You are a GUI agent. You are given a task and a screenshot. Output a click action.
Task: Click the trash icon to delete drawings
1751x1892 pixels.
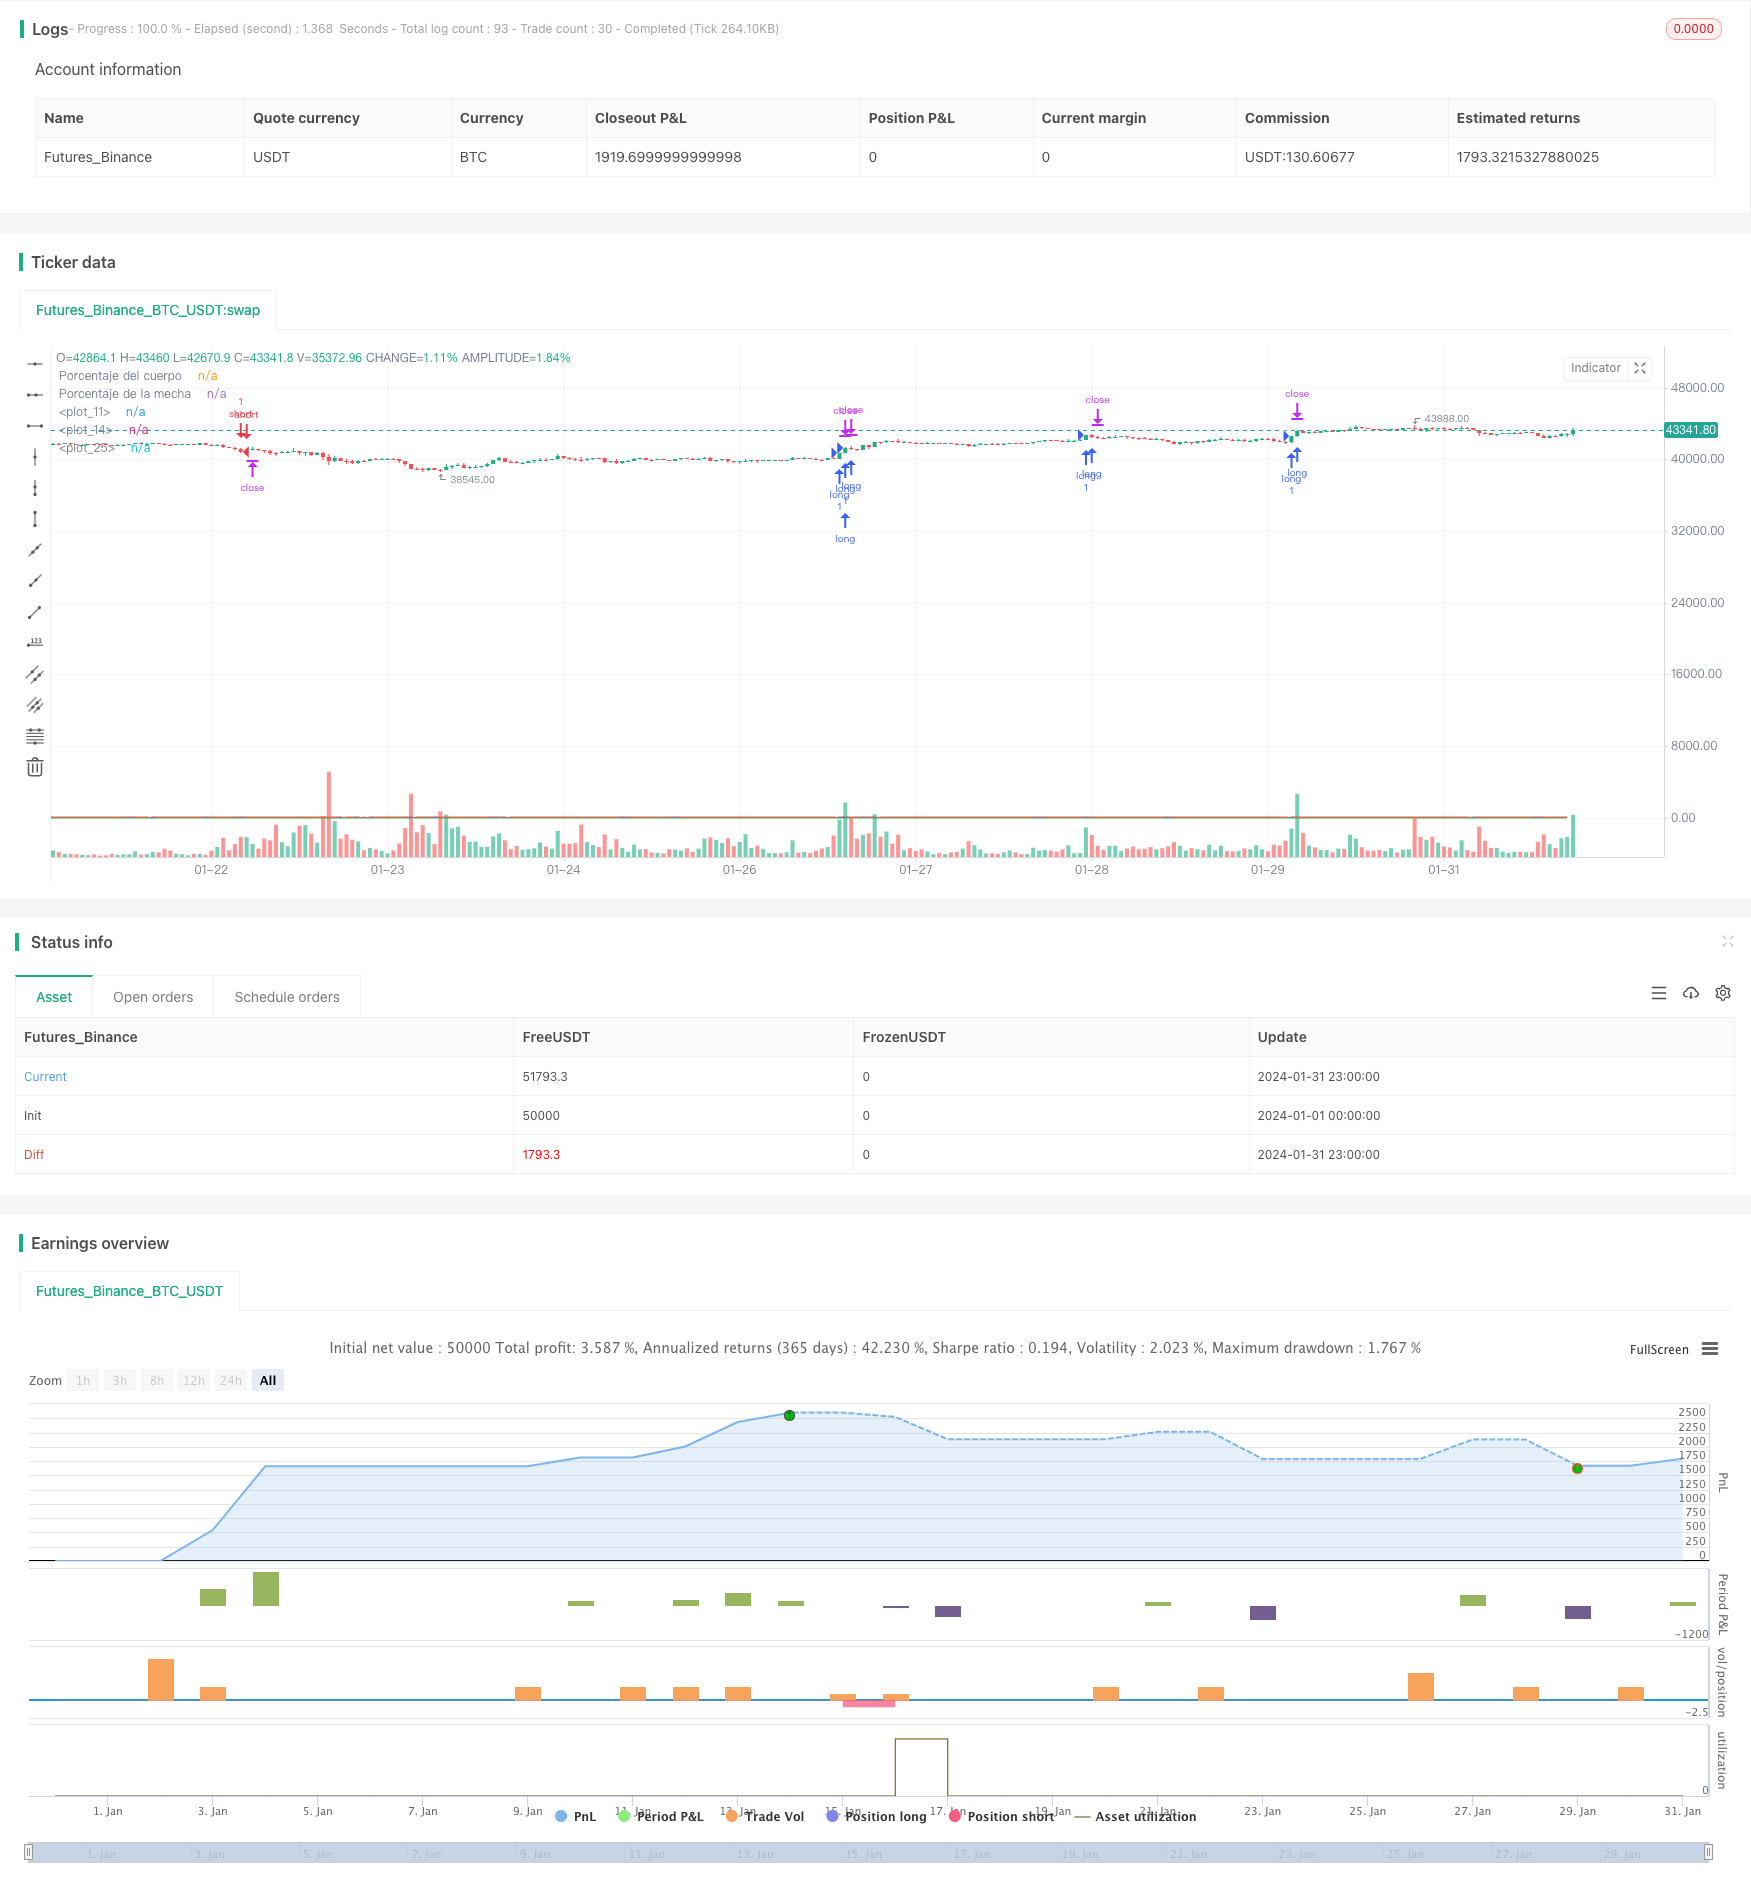35,767
